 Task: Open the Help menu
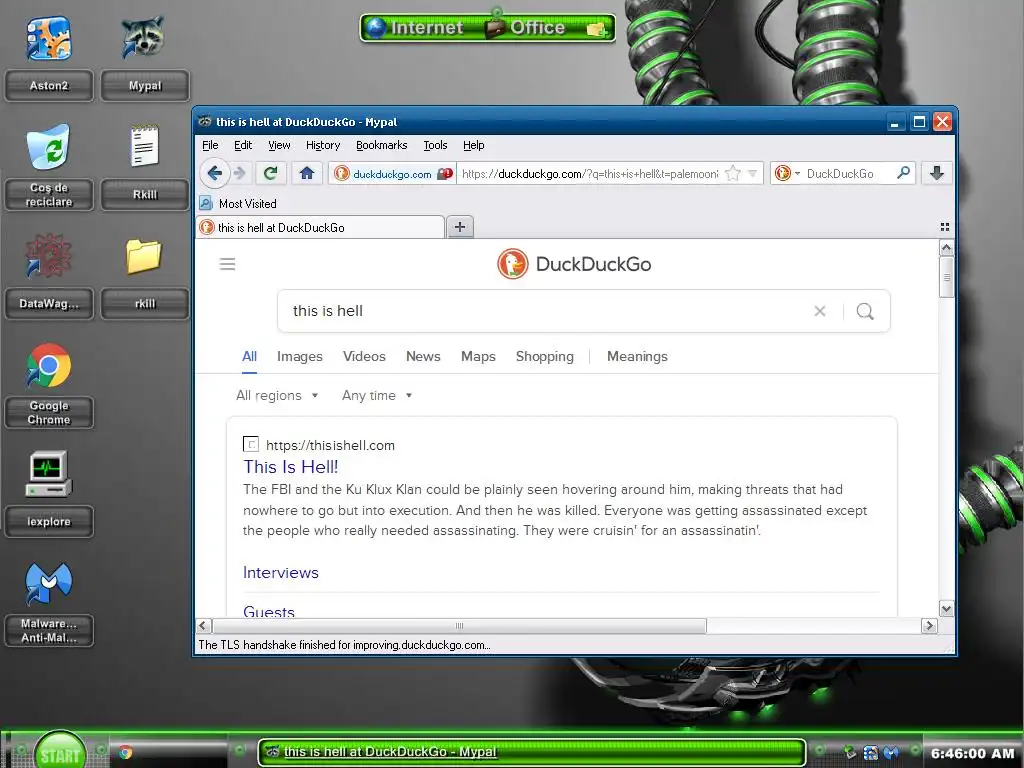(x=473, y=145)
